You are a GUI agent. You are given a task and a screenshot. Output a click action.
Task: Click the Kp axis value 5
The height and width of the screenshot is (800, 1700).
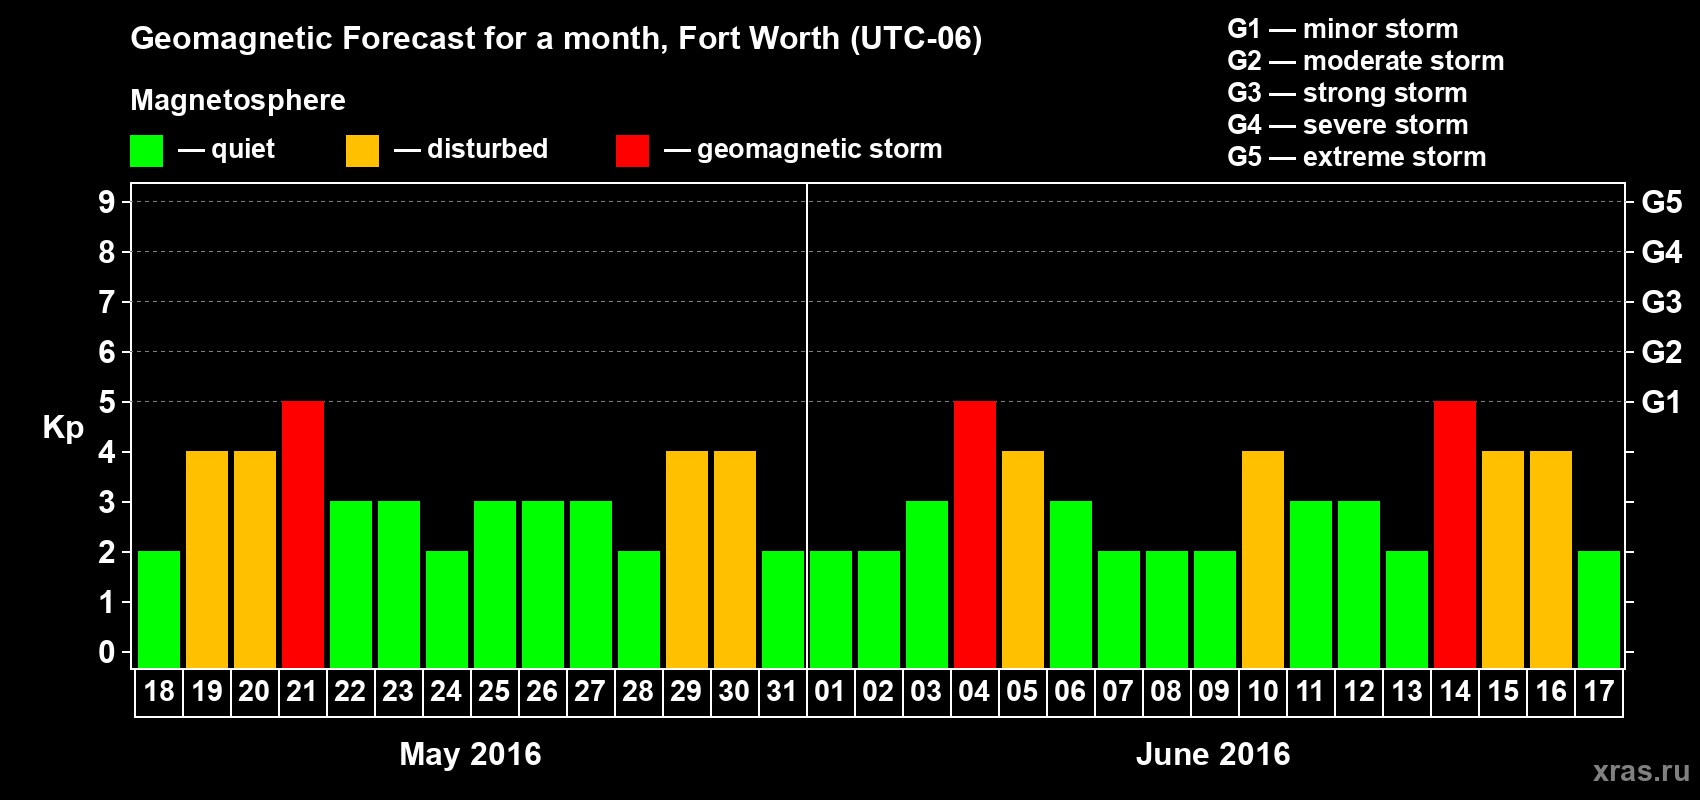(x=107, y=402)
